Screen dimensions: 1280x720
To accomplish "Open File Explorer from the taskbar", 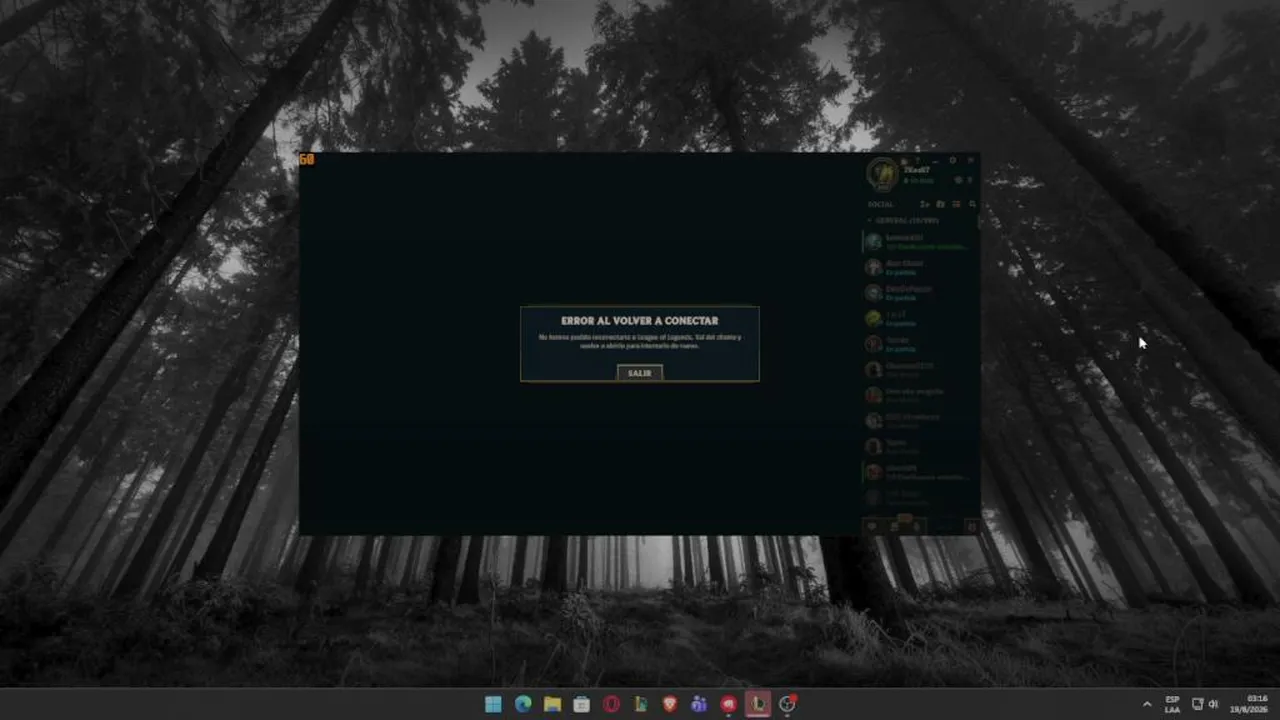I will point(552,704).
